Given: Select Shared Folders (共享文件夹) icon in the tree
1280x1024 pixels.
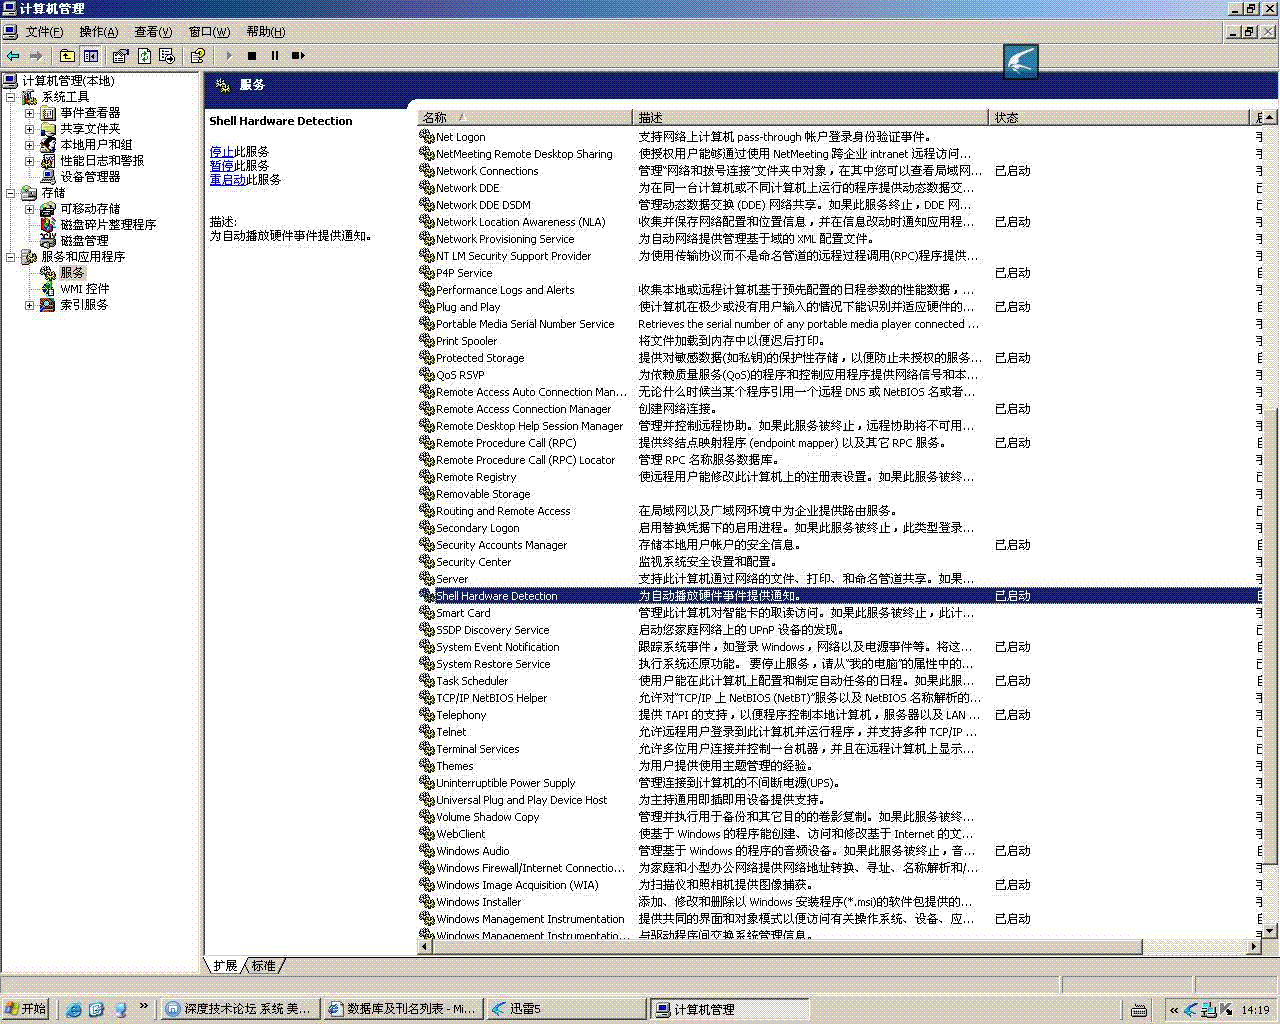Looking at the screenshot, I should [48, 129].
